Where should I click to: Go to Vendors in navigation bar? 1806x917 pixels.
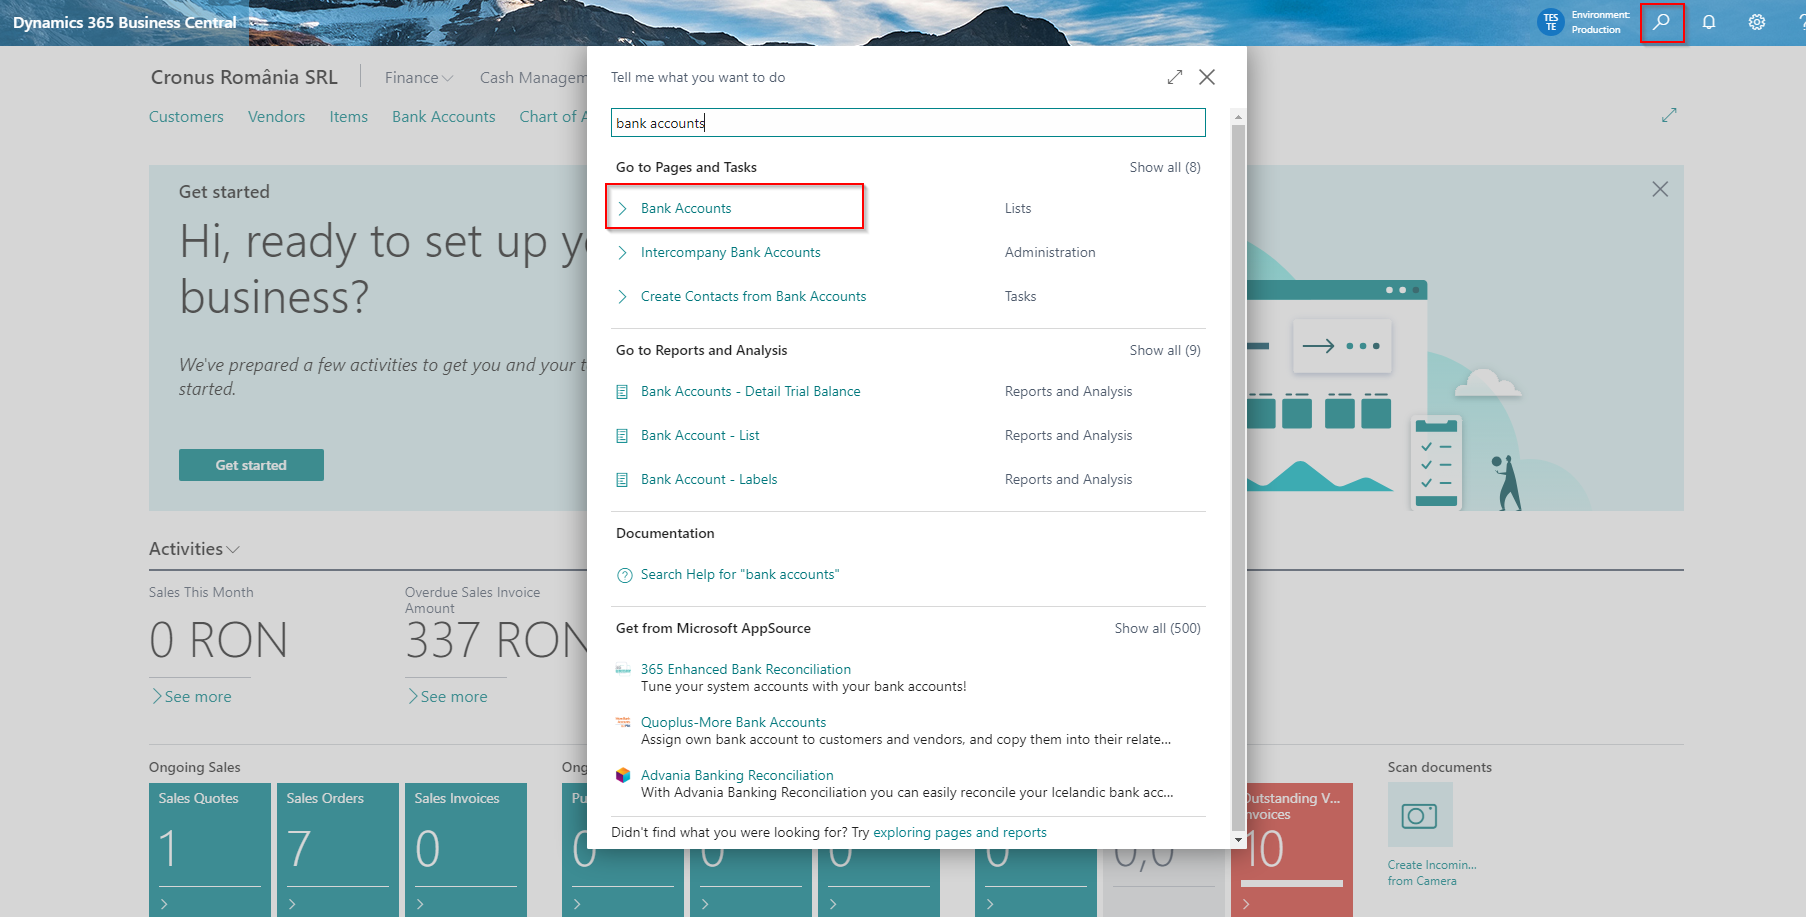pos(276,116)
